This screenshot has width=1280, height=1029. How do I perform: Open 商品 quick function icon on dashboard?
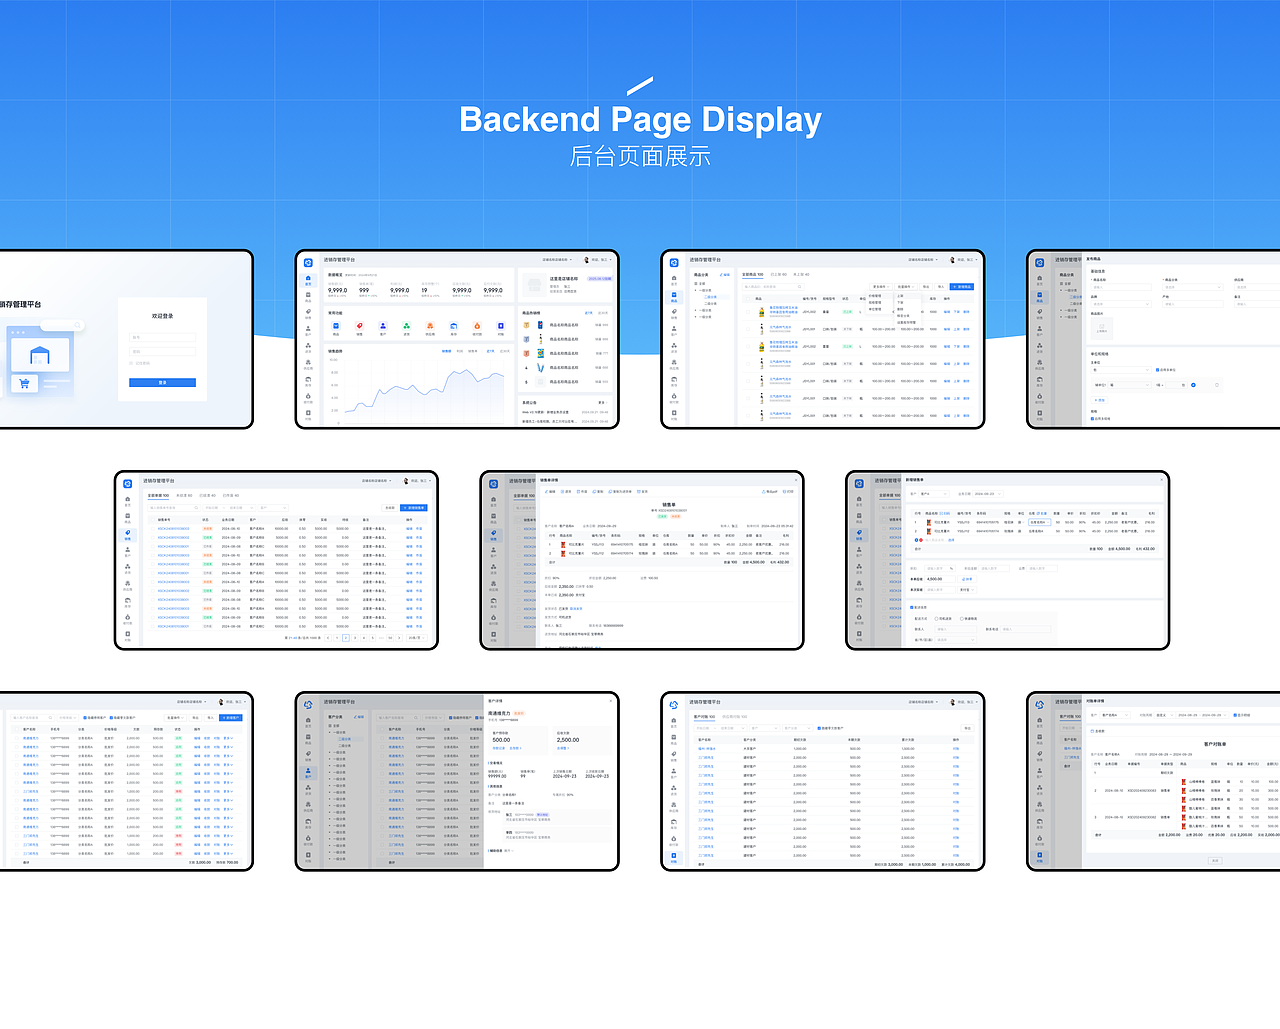tap(336, 326)
